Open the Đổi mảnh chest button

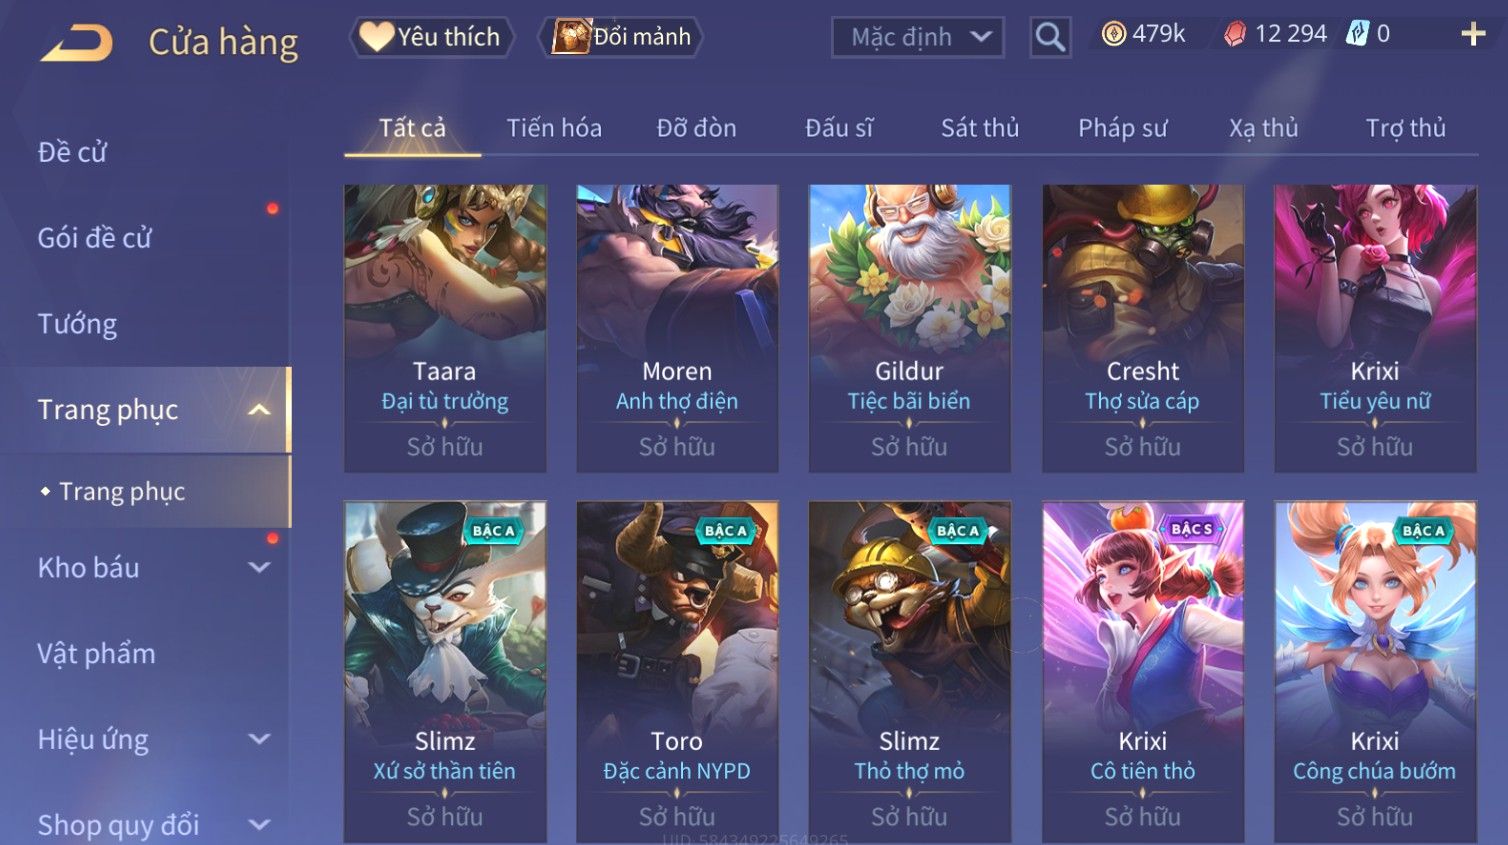click(620, 37)
